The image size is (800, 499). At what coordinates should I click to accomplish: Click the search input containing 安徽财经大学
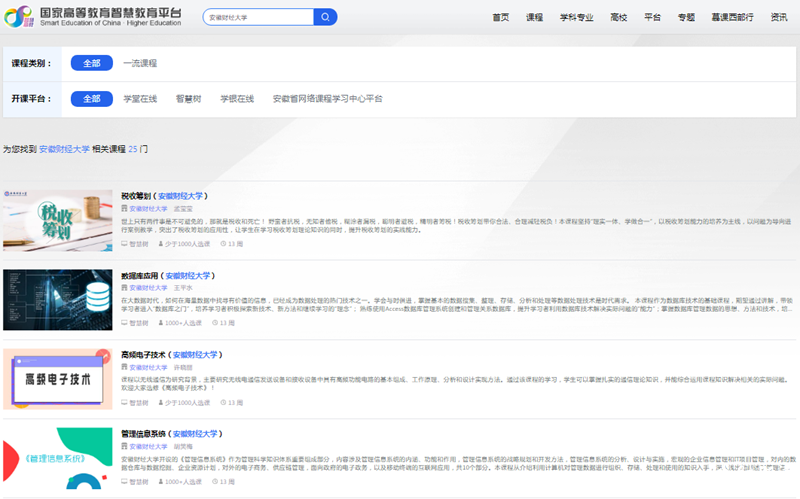tap(258, 17)
